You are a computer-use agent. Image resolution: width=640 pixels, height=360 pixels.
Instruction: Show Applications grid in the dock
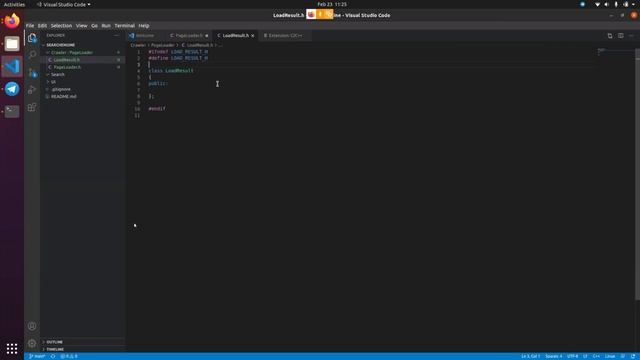point(12,348)
